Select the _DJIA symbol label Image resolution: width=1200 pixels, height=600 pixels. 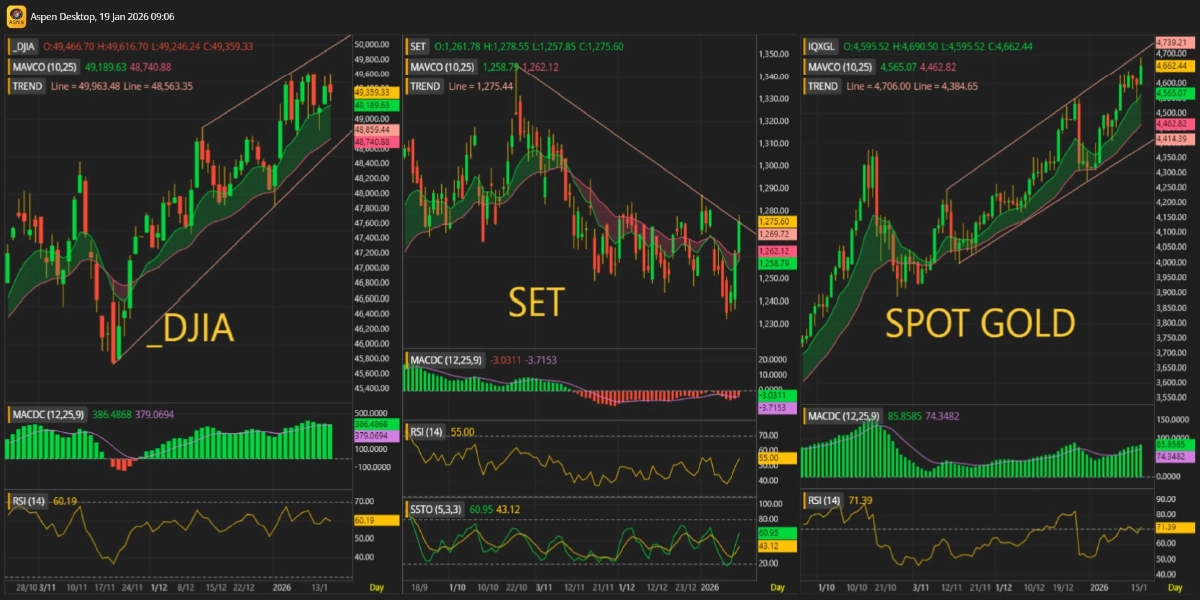(x=24, y=47)
